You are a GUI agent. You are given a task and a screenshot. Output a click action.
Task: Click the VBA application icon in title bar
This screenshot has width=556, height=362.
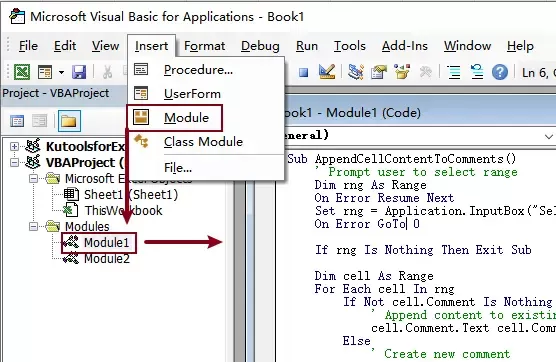pyautogui.click(x=17, y=17)
